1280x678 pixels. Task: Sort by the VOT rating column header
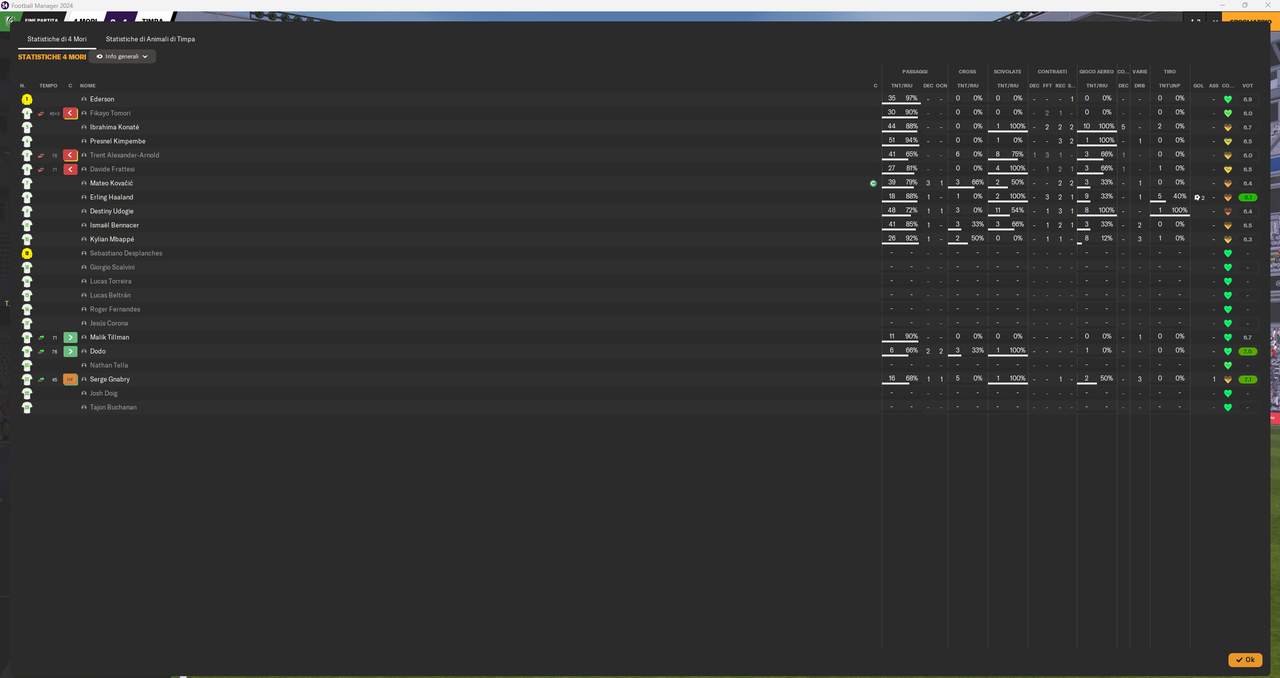[x=1247, y=85]
